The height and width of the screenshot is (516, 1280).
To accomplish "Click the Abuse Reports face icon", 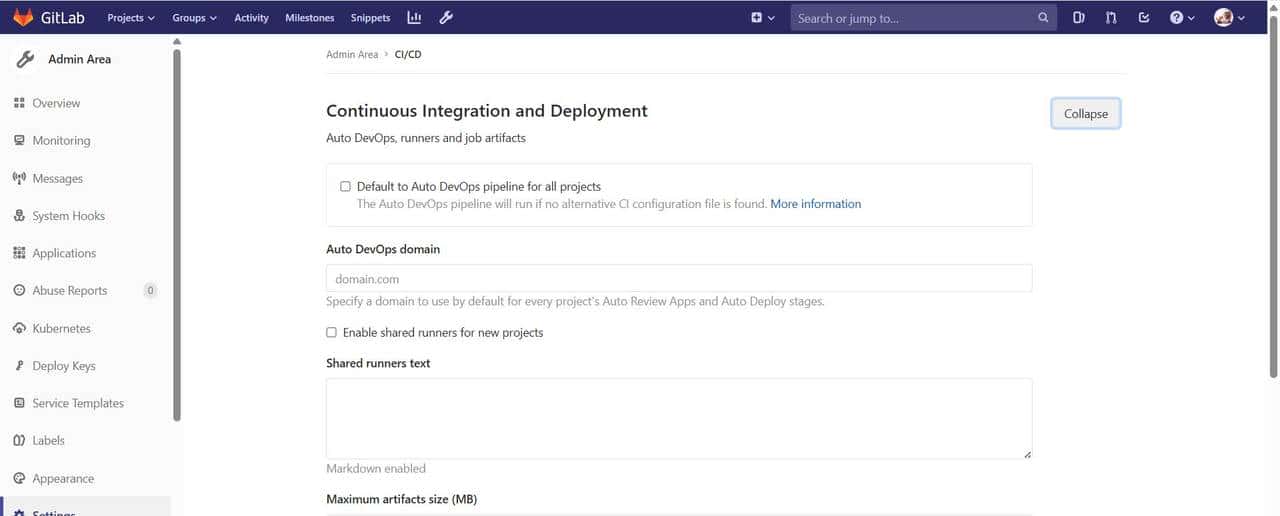I will pyautogui.click(x=19, y=290).
